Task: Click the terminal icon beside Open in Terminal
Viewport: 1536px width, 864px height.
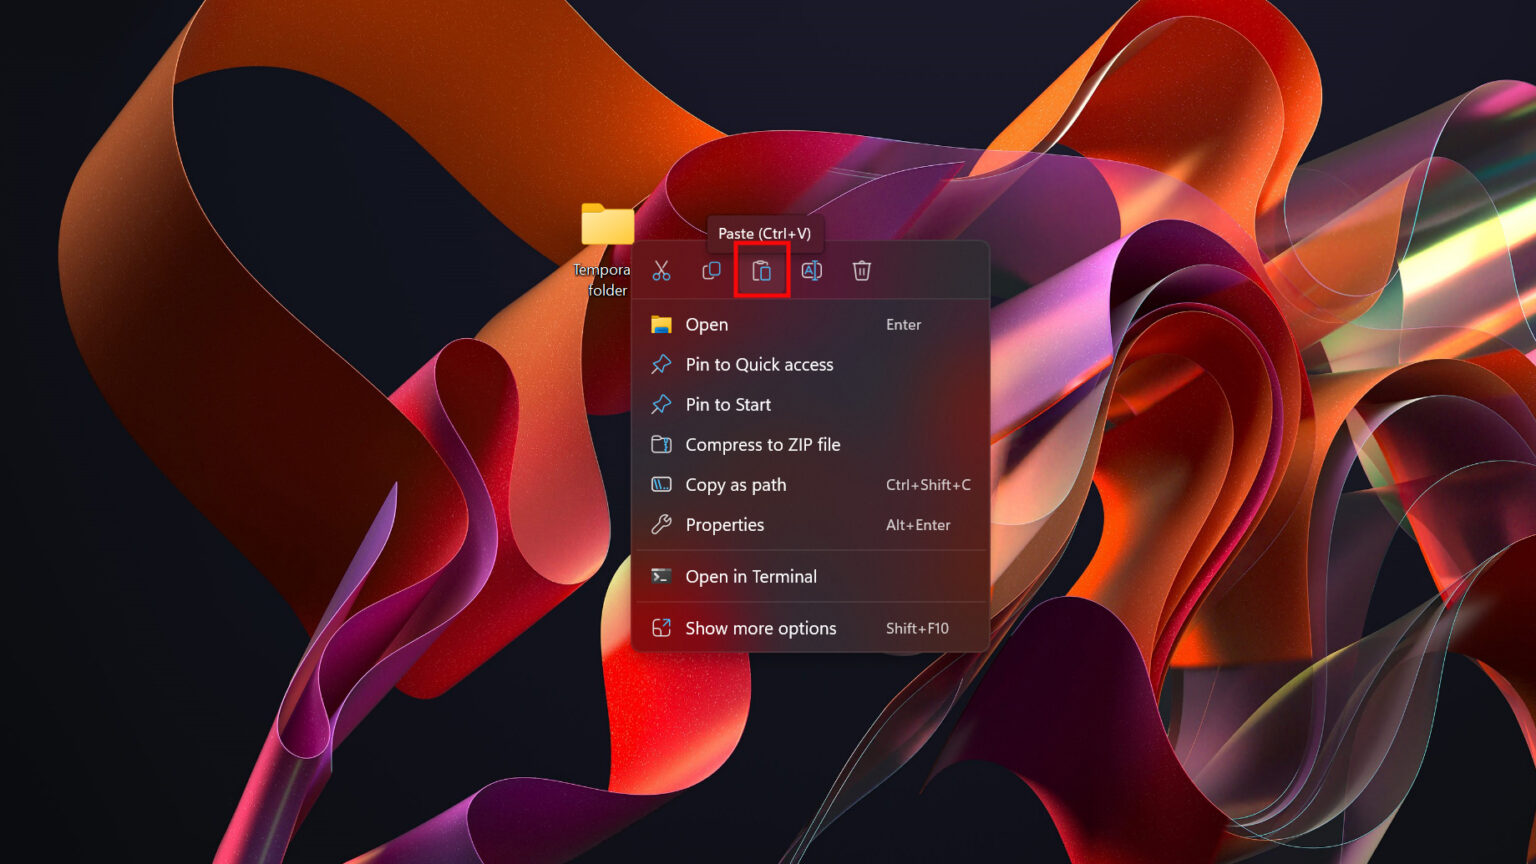Action: pyautogui.click(x=661, y=576)
